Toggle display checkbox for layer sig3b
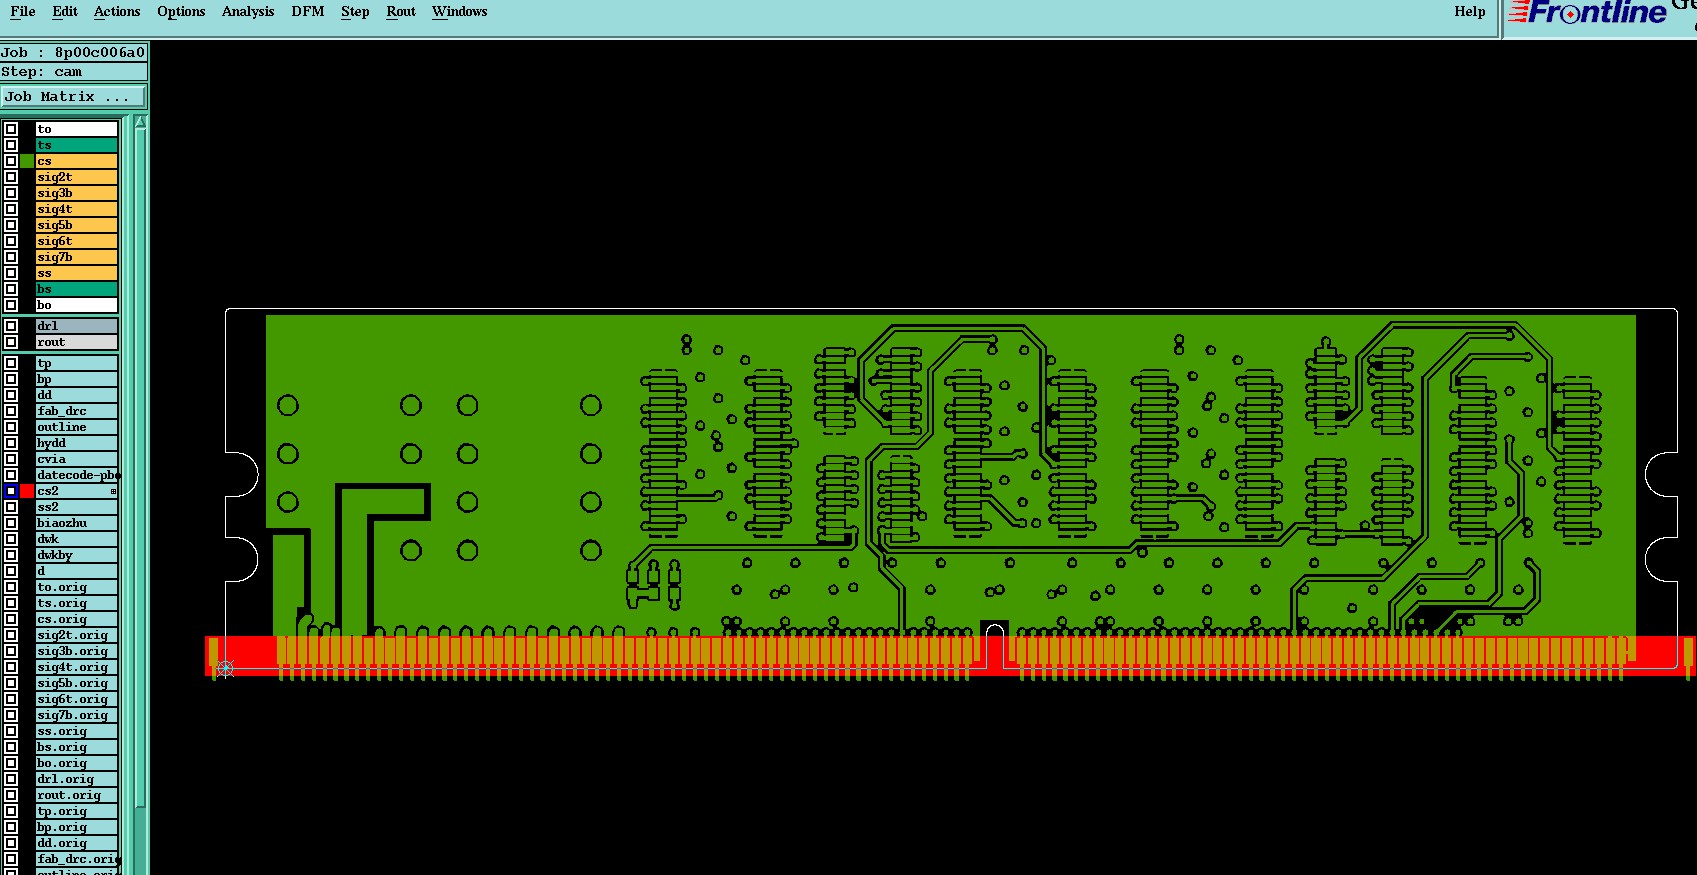Viewport: 1697px width, 875px height. (11, 193)
